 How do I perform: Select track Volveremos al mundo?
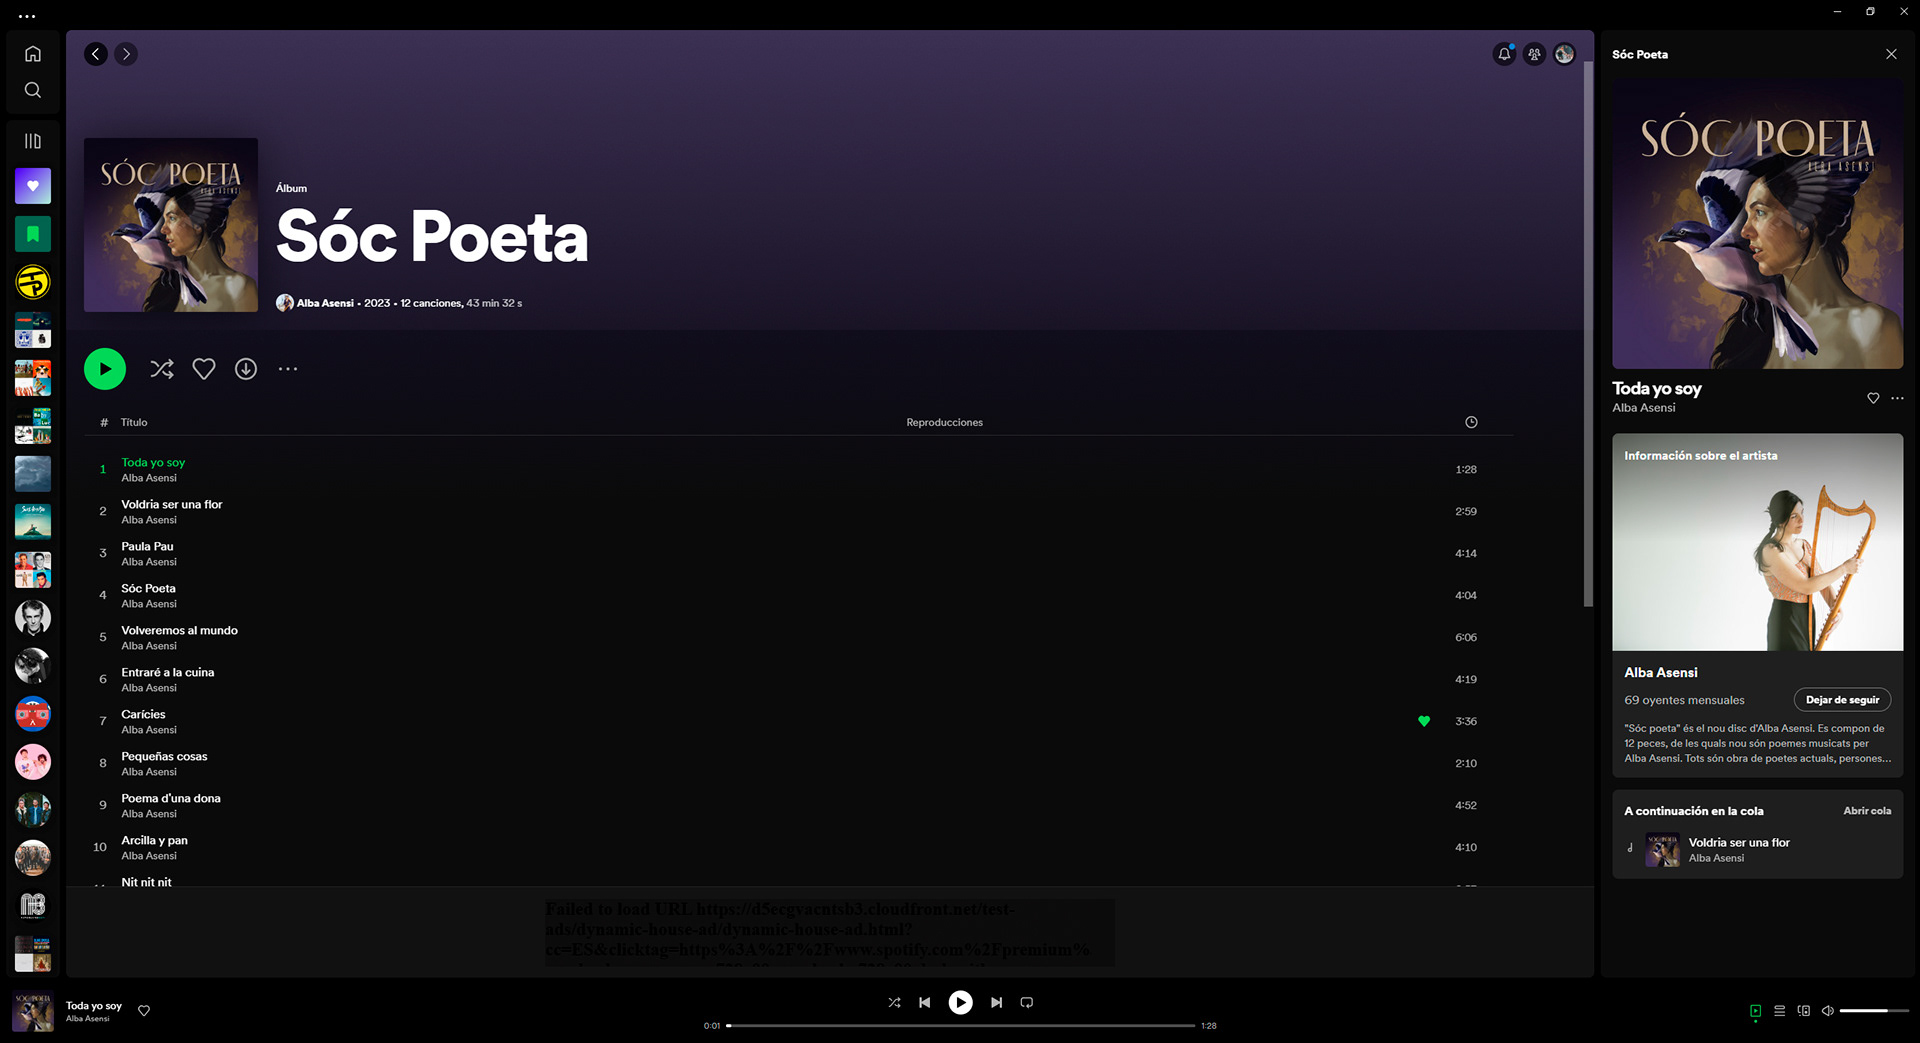(x=798, y=637)
